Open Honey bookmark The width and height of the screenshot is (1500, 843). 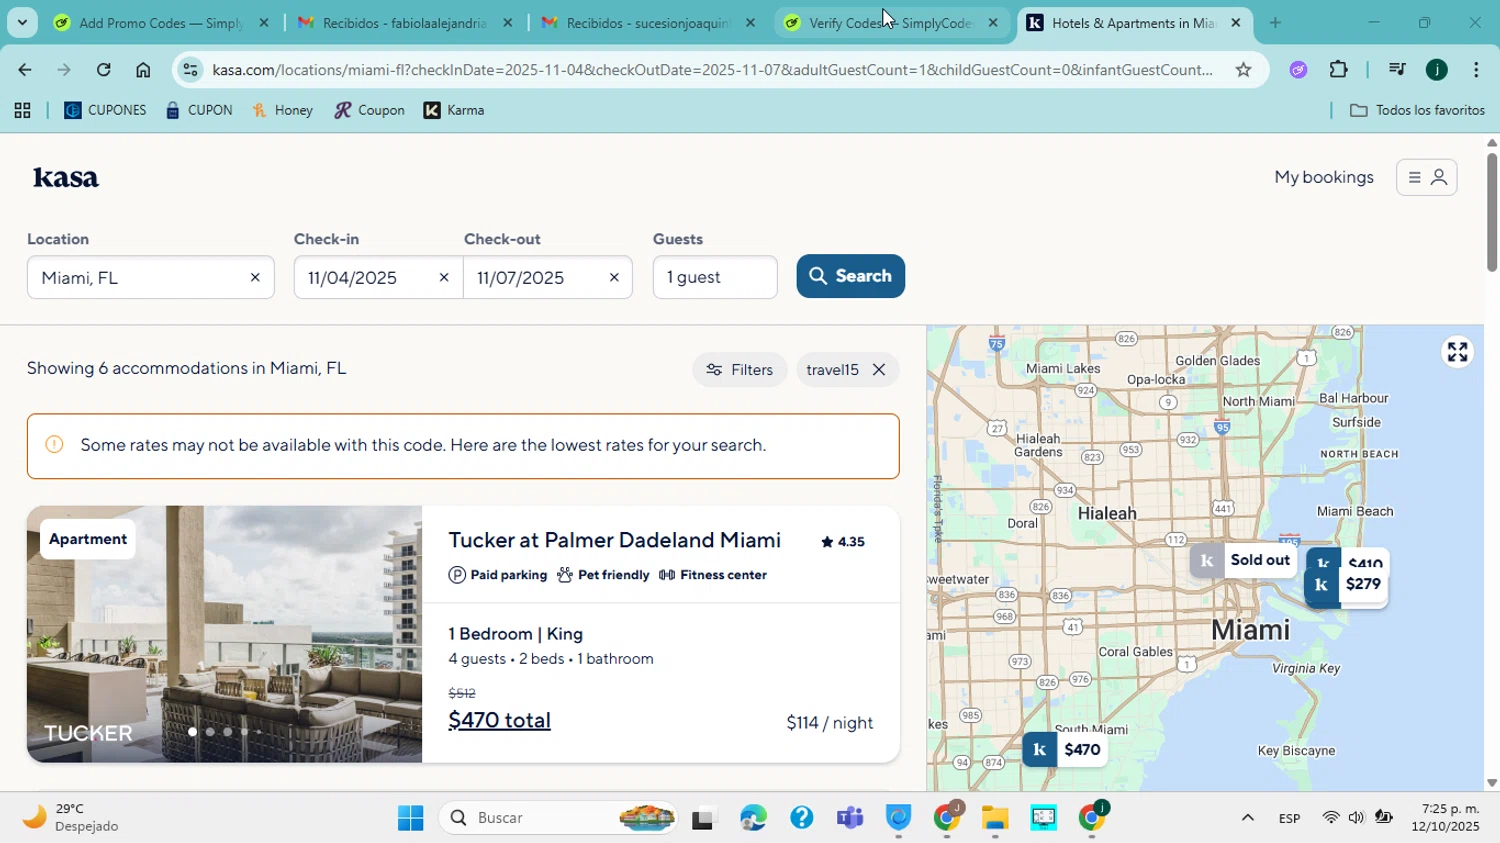[x=283, y=110]
